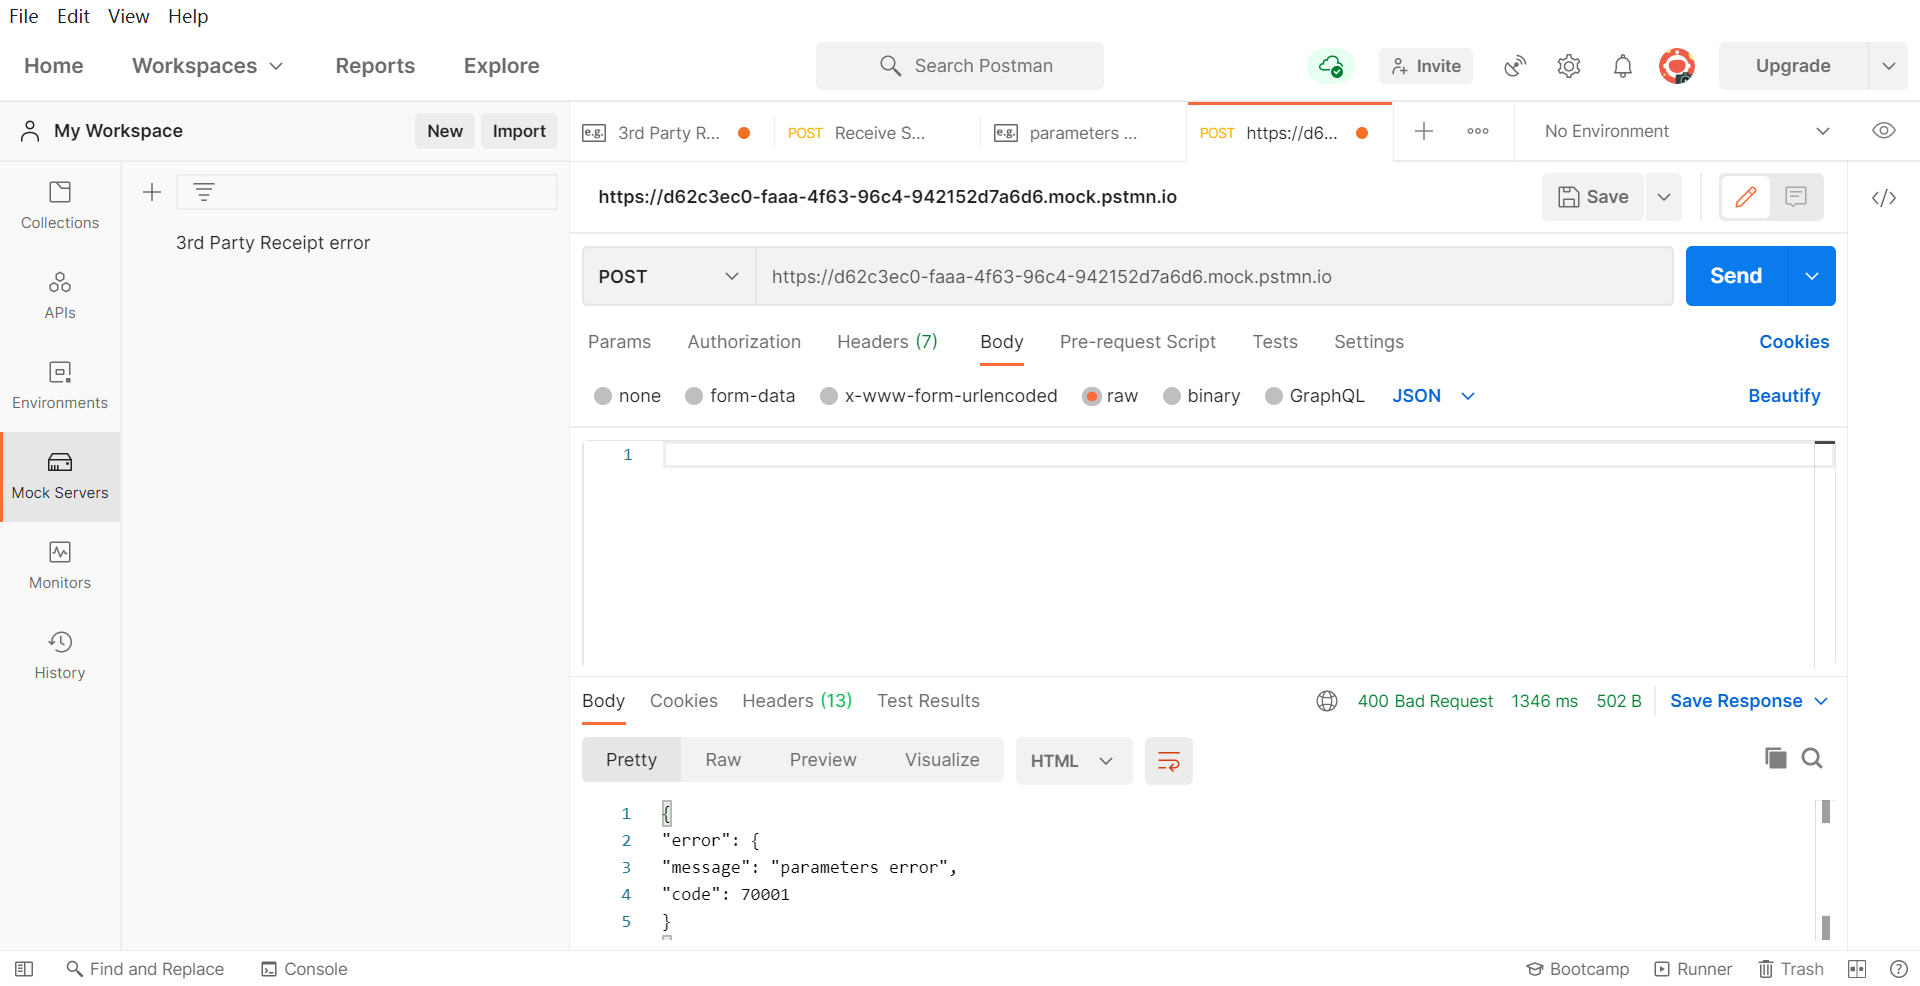Viewport: 1920px width, 986px height.
Task: Click the response body vertical scrollbar
Action: tap(1826, 870)
